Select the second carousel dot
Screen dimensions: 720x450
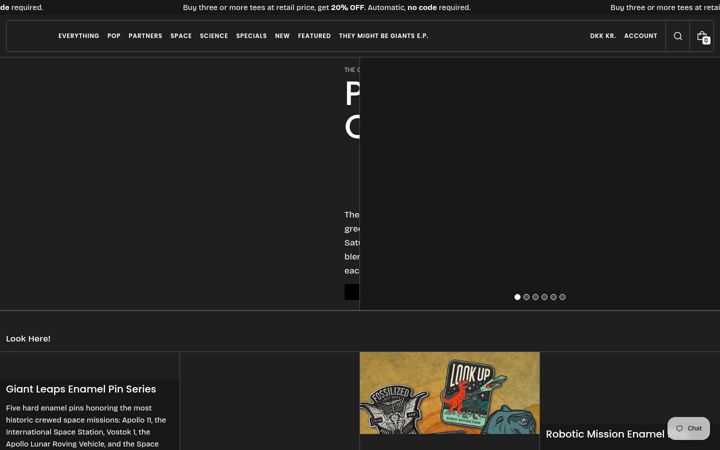(x=526, y=297)
